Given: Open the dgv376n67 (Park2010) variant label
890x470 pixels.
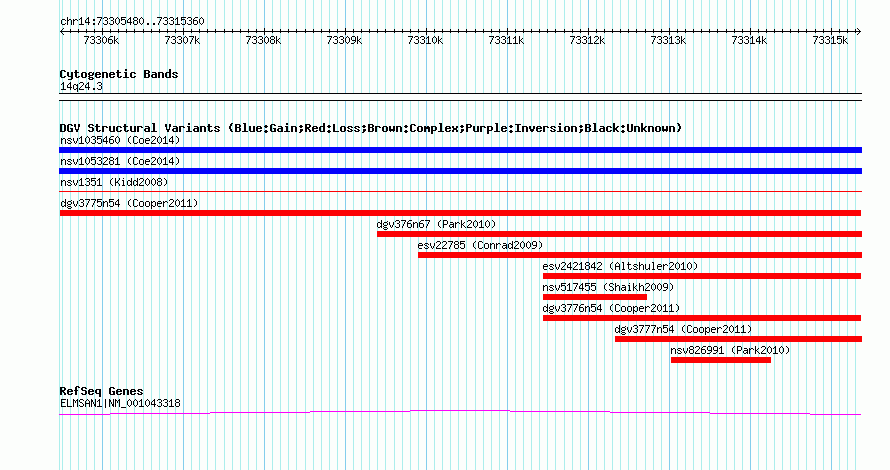Looking at the screenshot, I should click(x=436, y=224).
